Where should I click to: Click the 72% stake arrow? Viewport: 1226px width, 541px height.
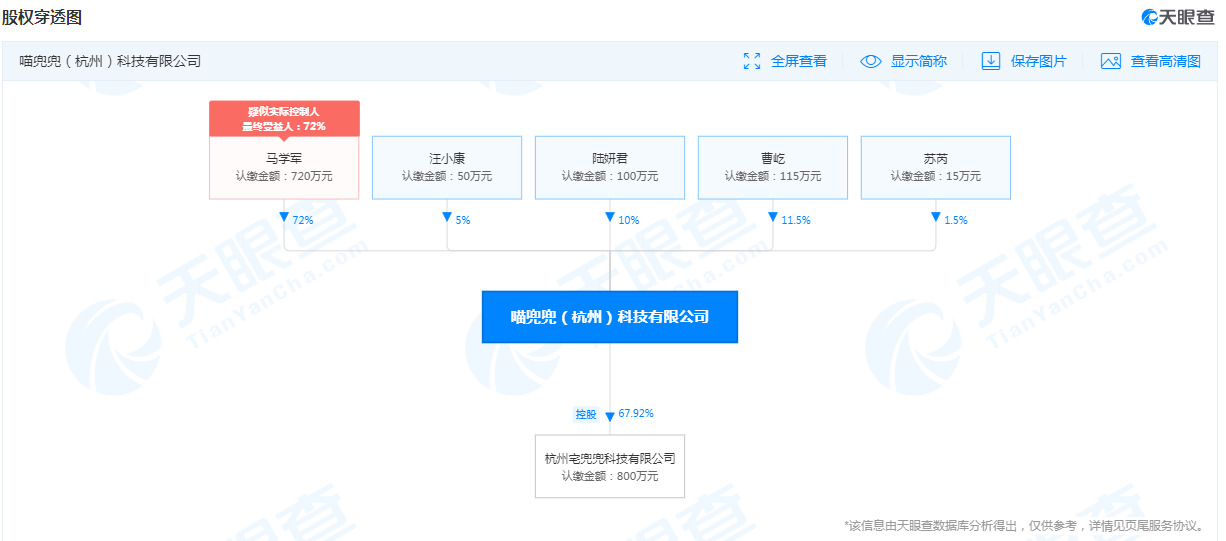pos(284,217)
